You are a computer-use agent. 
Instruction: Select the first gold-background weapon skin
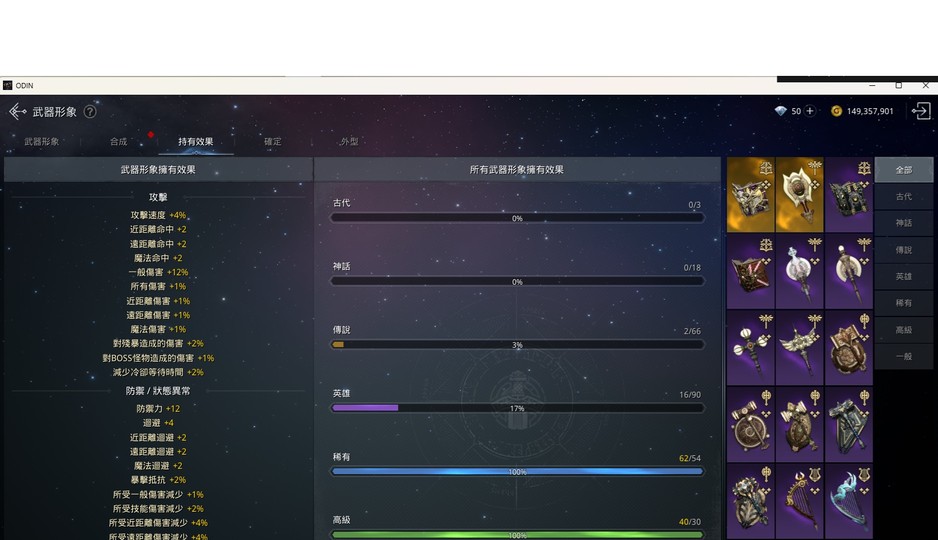(x=750, y=194)
